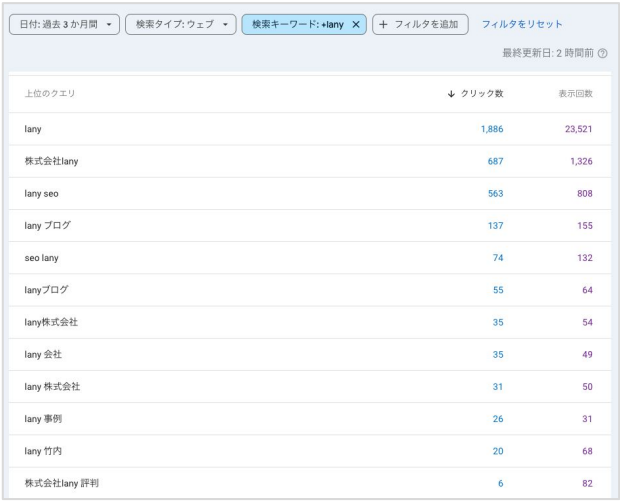Image resolution: width=620 pixels, height=502 pixels.
Task: Click the impressions value 82
Action: [x=587, y=483]
